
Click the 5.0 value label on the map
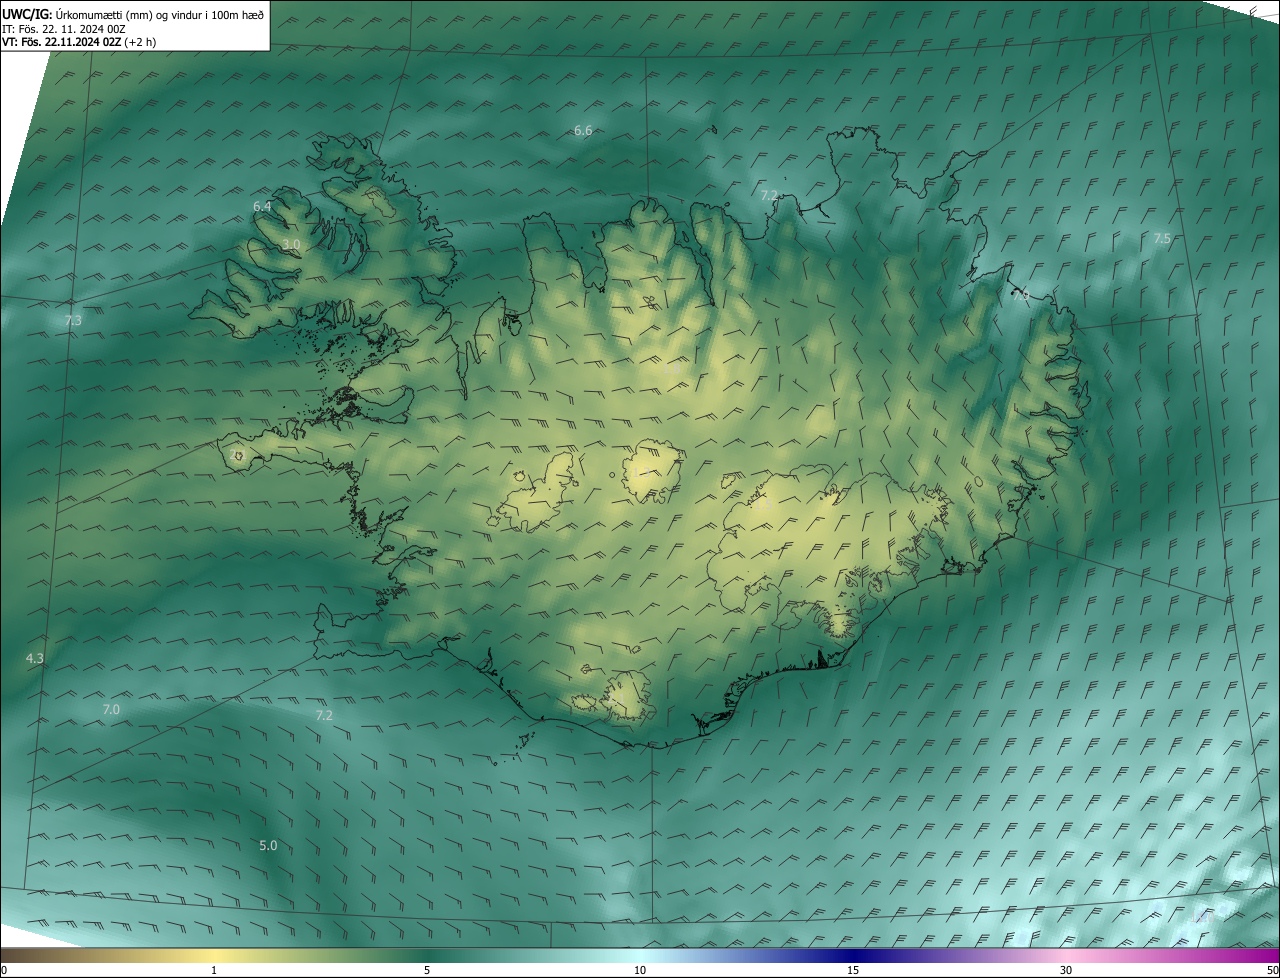coord(268,845)
